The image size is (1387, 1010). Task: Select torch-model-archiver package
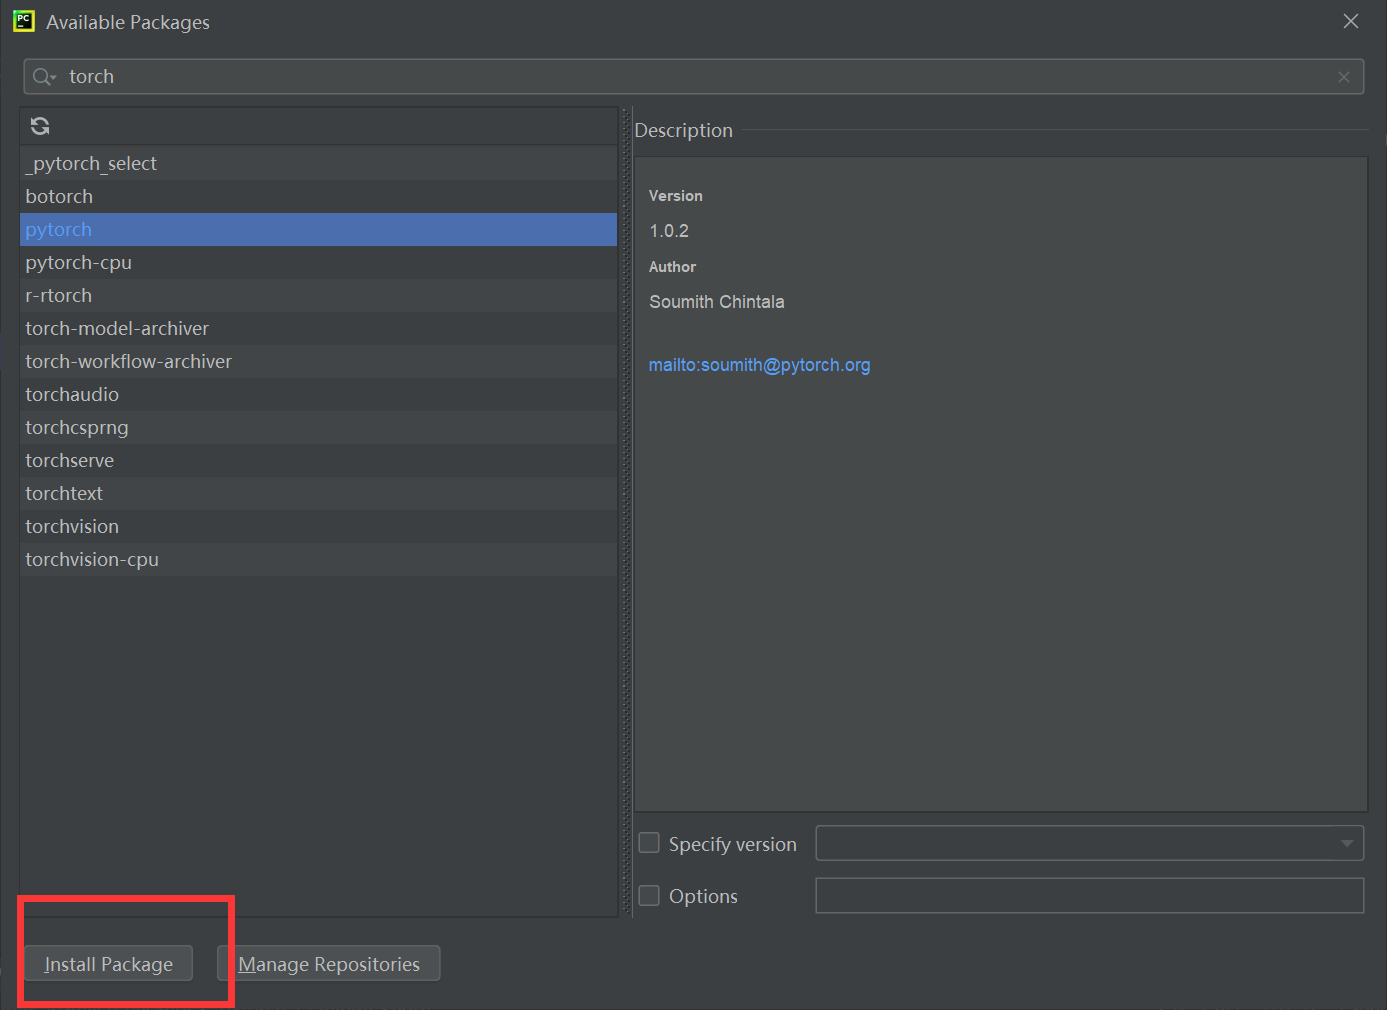[x=318, y=328]
